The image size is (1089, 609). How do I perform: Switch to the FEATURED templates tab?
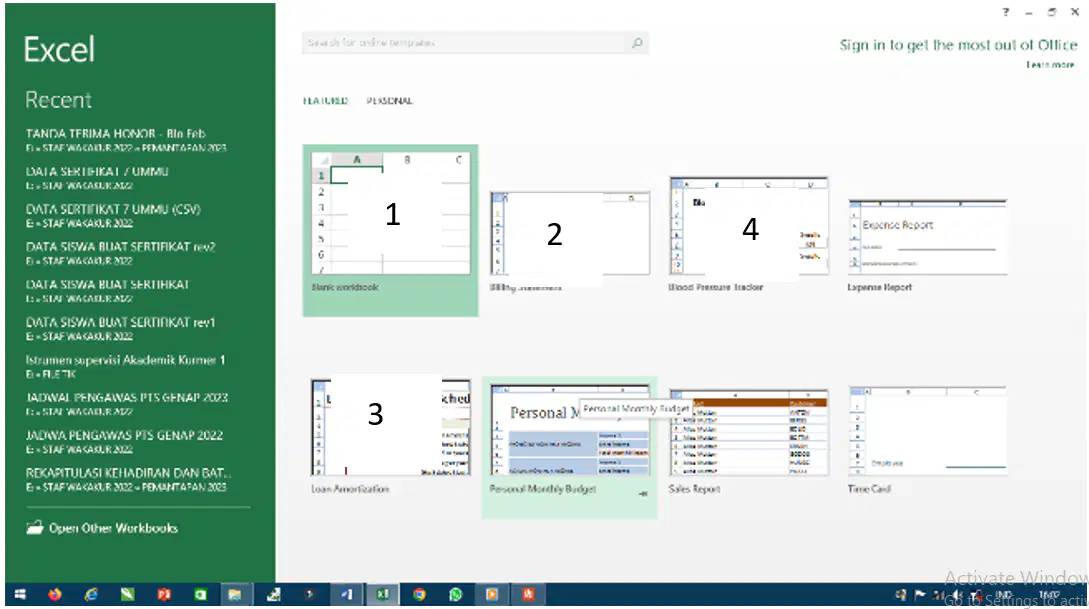coord(325,101)
